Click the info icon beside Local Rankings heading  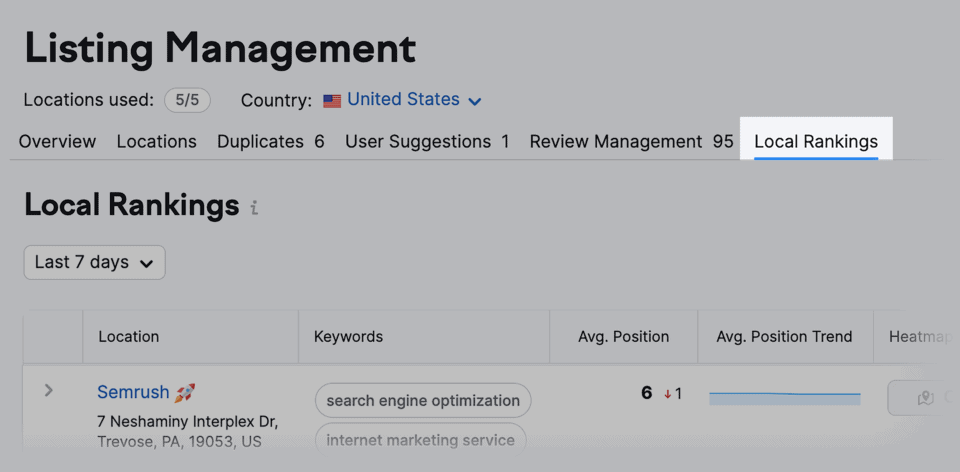click(x=254, y=208)
